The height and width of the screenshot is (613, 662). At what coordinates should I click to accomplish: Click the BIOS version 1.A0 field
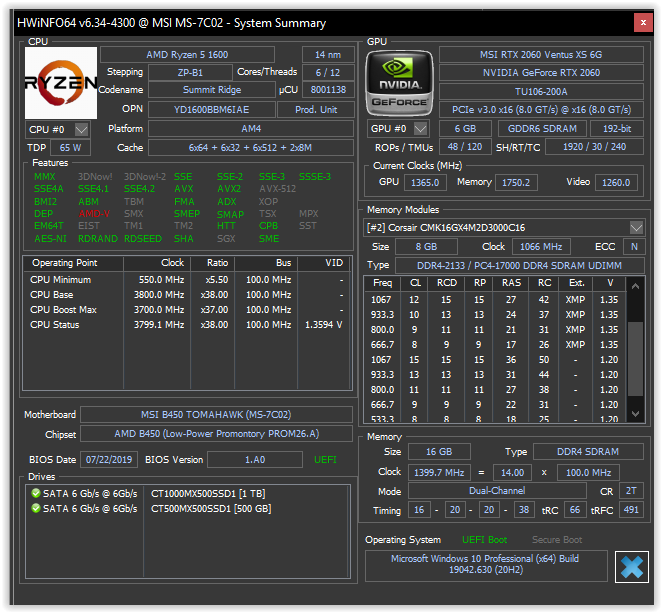255,460
